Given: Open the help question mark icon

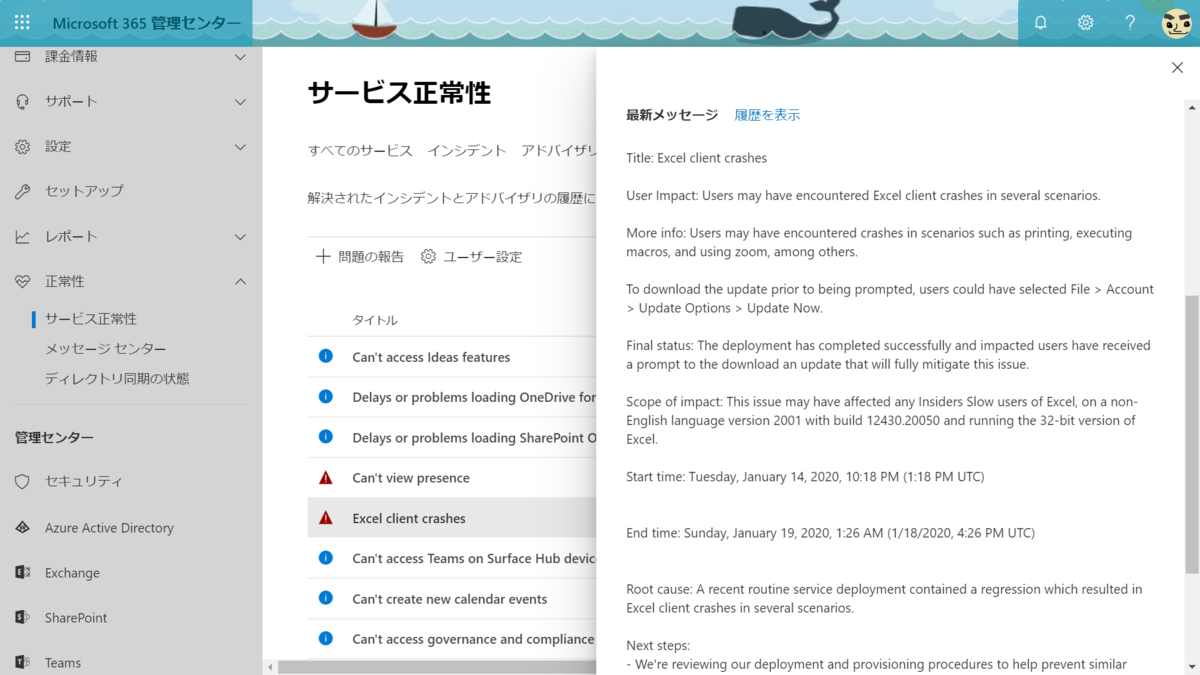Looking at the screenshot, I should (1130, 22).
